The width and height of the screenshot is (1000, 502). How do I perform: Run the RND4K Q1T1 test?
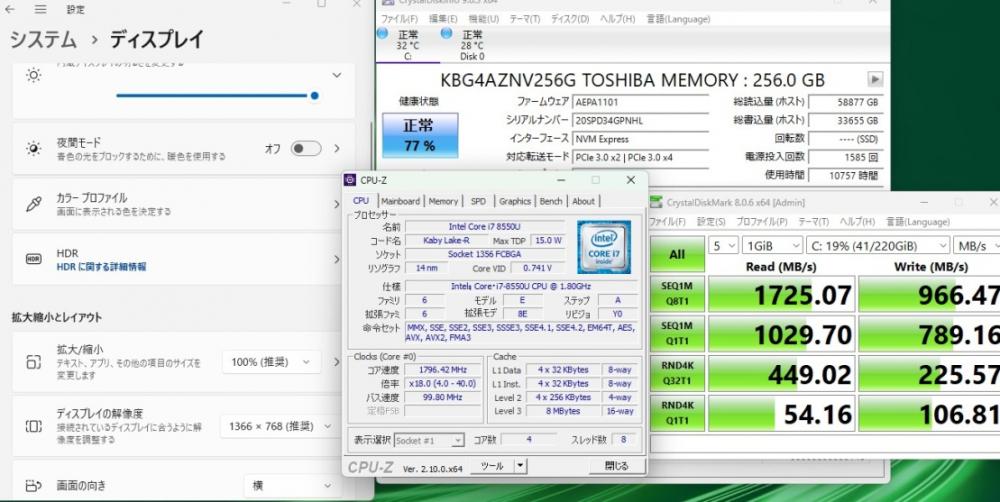tap(677, 413)
